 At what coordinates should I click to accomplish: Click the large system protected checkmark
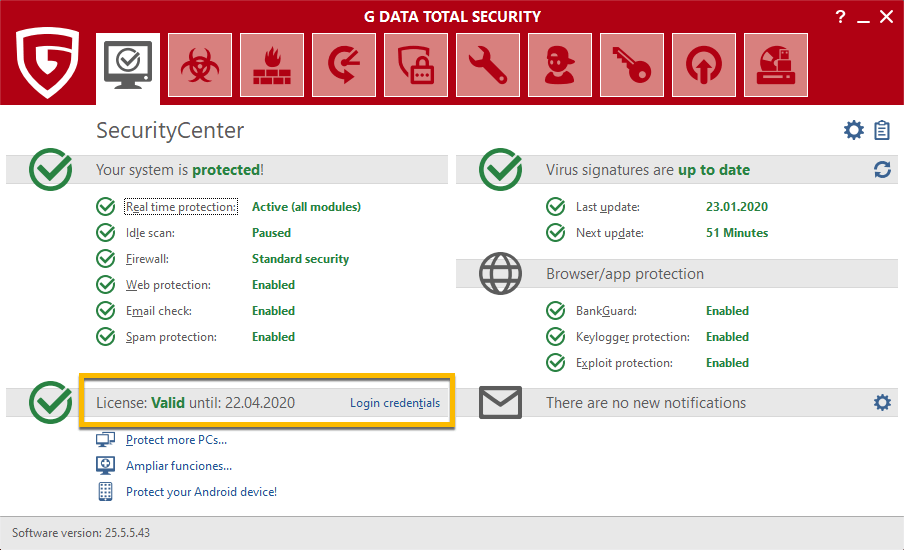pos(51,169)
